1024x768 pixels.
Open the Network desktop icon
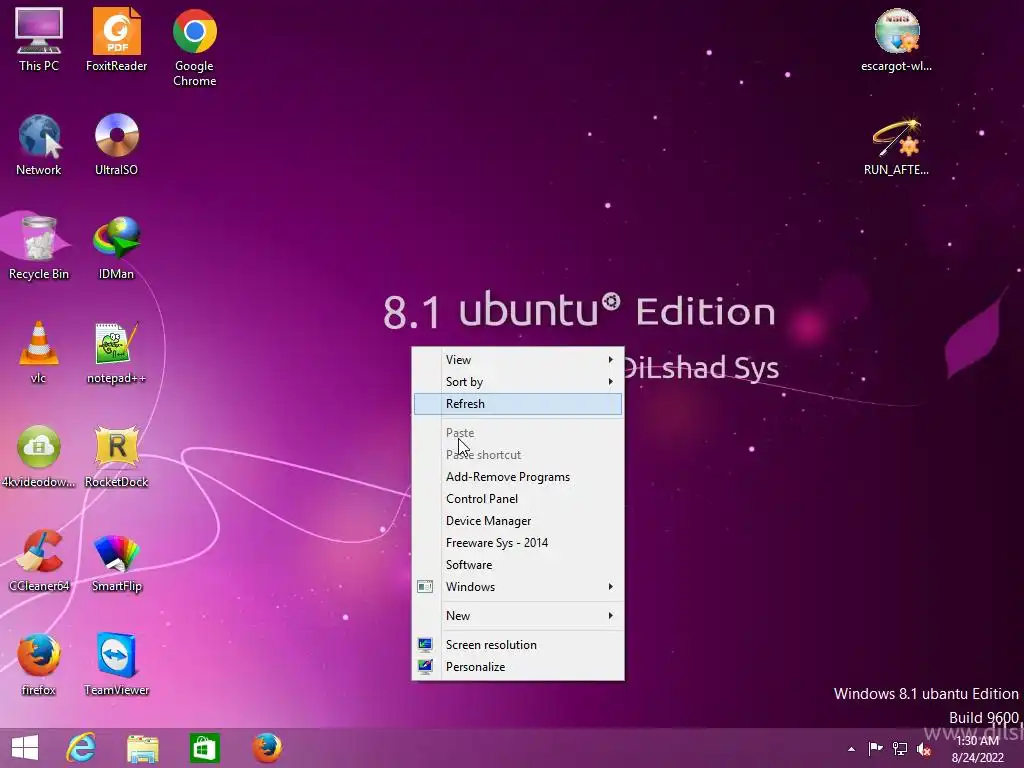(39, 144)
